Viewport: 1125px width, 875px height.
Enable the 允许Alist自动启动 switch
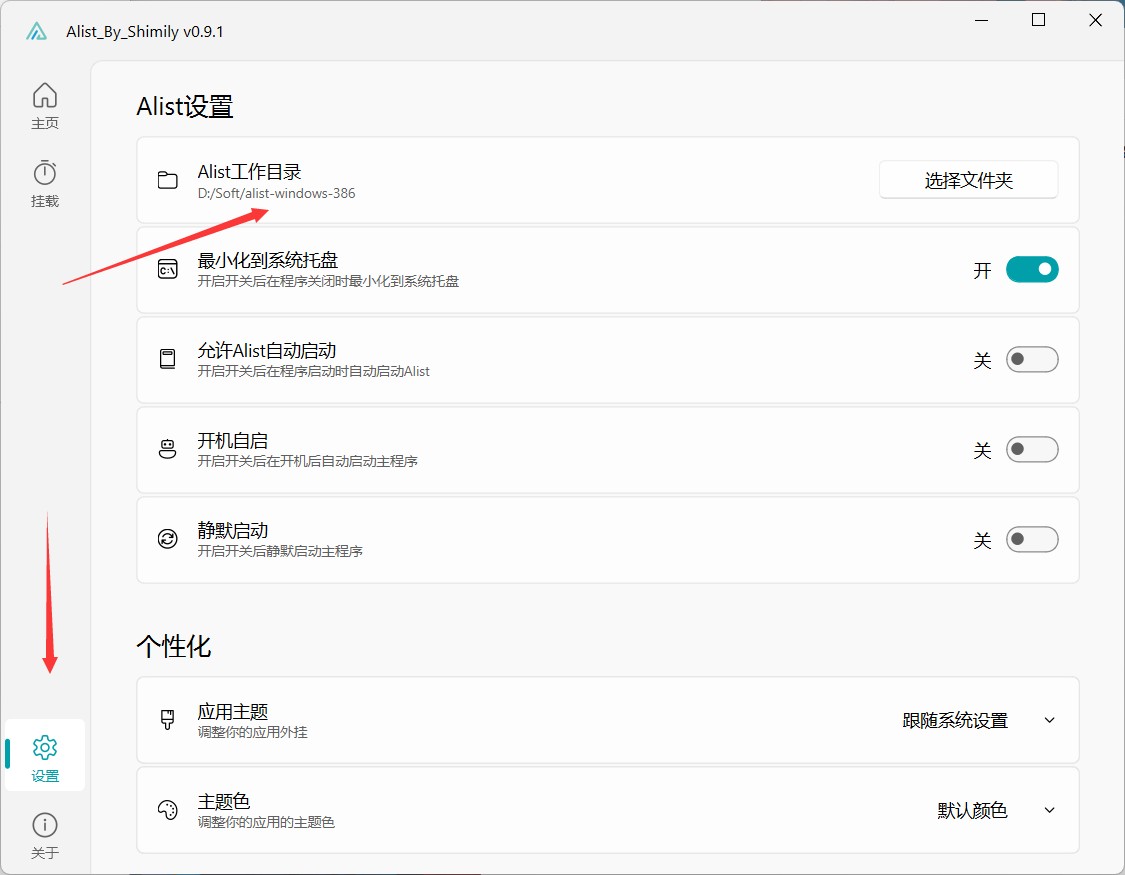(x=1031, y=360)
